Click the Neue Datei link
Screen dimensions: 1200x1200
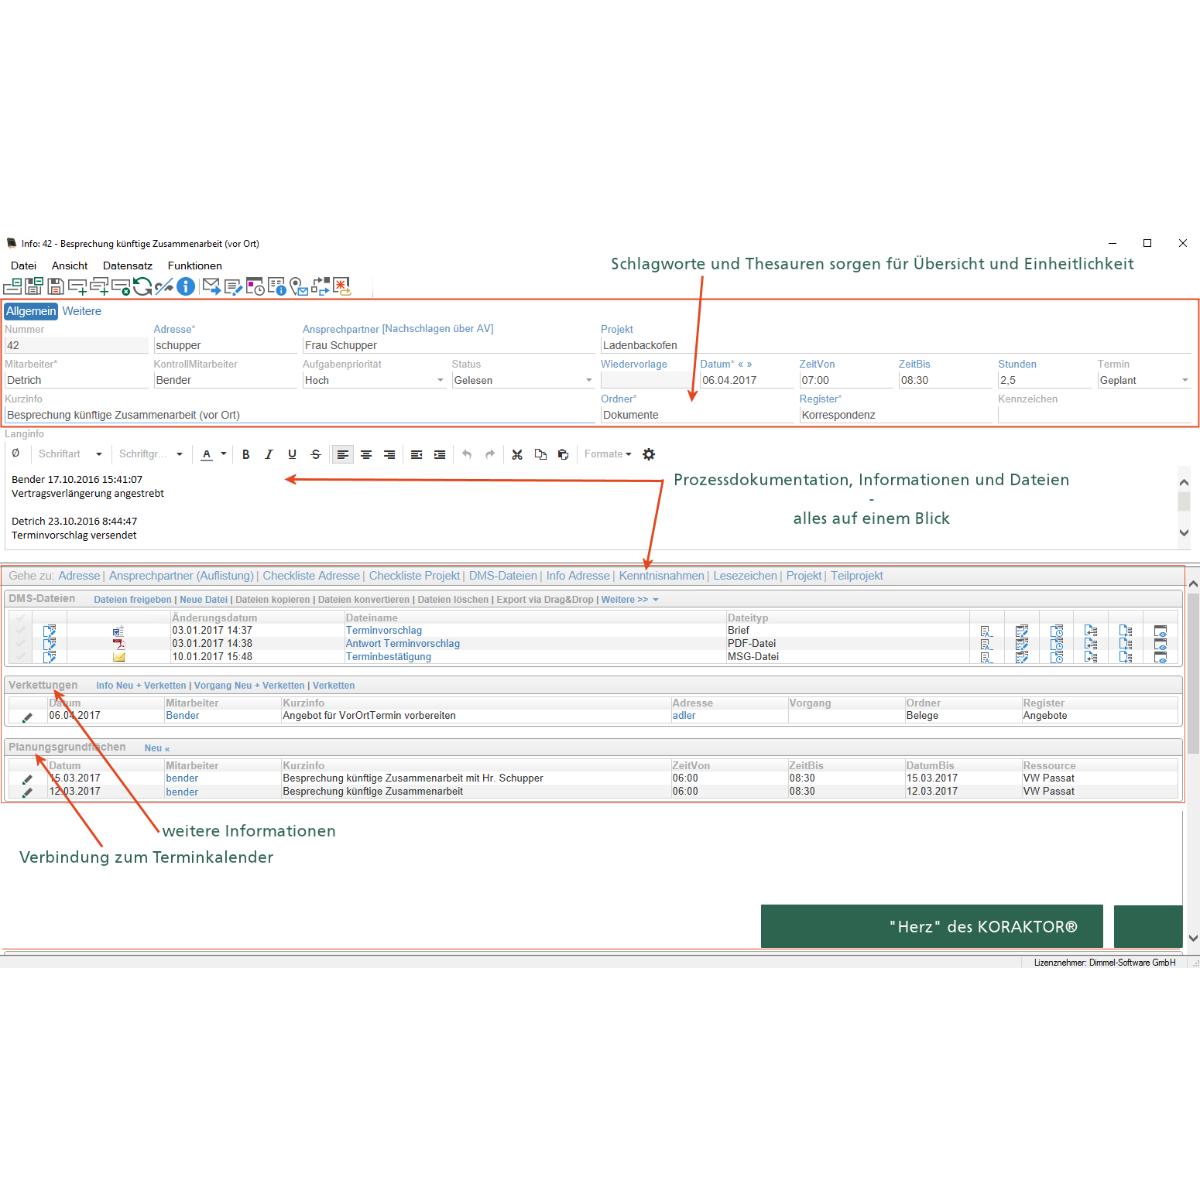(x=204, y=600)
